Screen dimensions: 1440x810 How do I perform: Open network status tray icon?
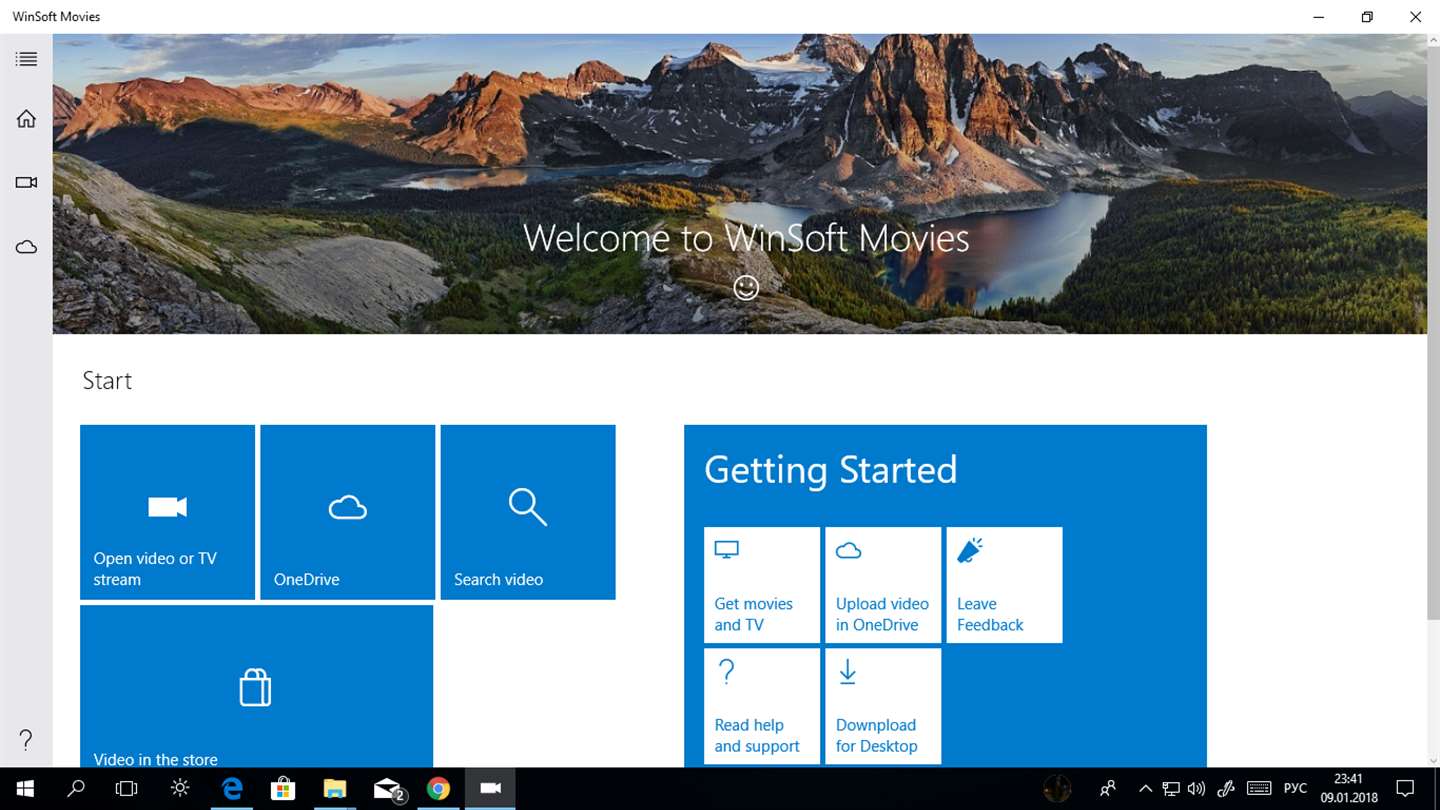pyautogui.click(x=1171, y=789)
